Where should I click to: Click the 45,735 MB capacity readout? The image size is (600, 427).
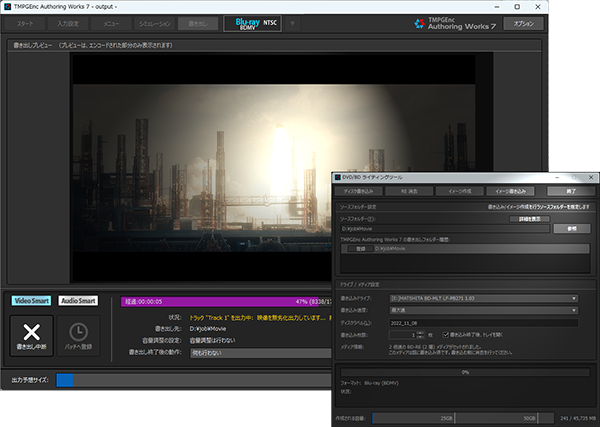[x=578, y=419]
